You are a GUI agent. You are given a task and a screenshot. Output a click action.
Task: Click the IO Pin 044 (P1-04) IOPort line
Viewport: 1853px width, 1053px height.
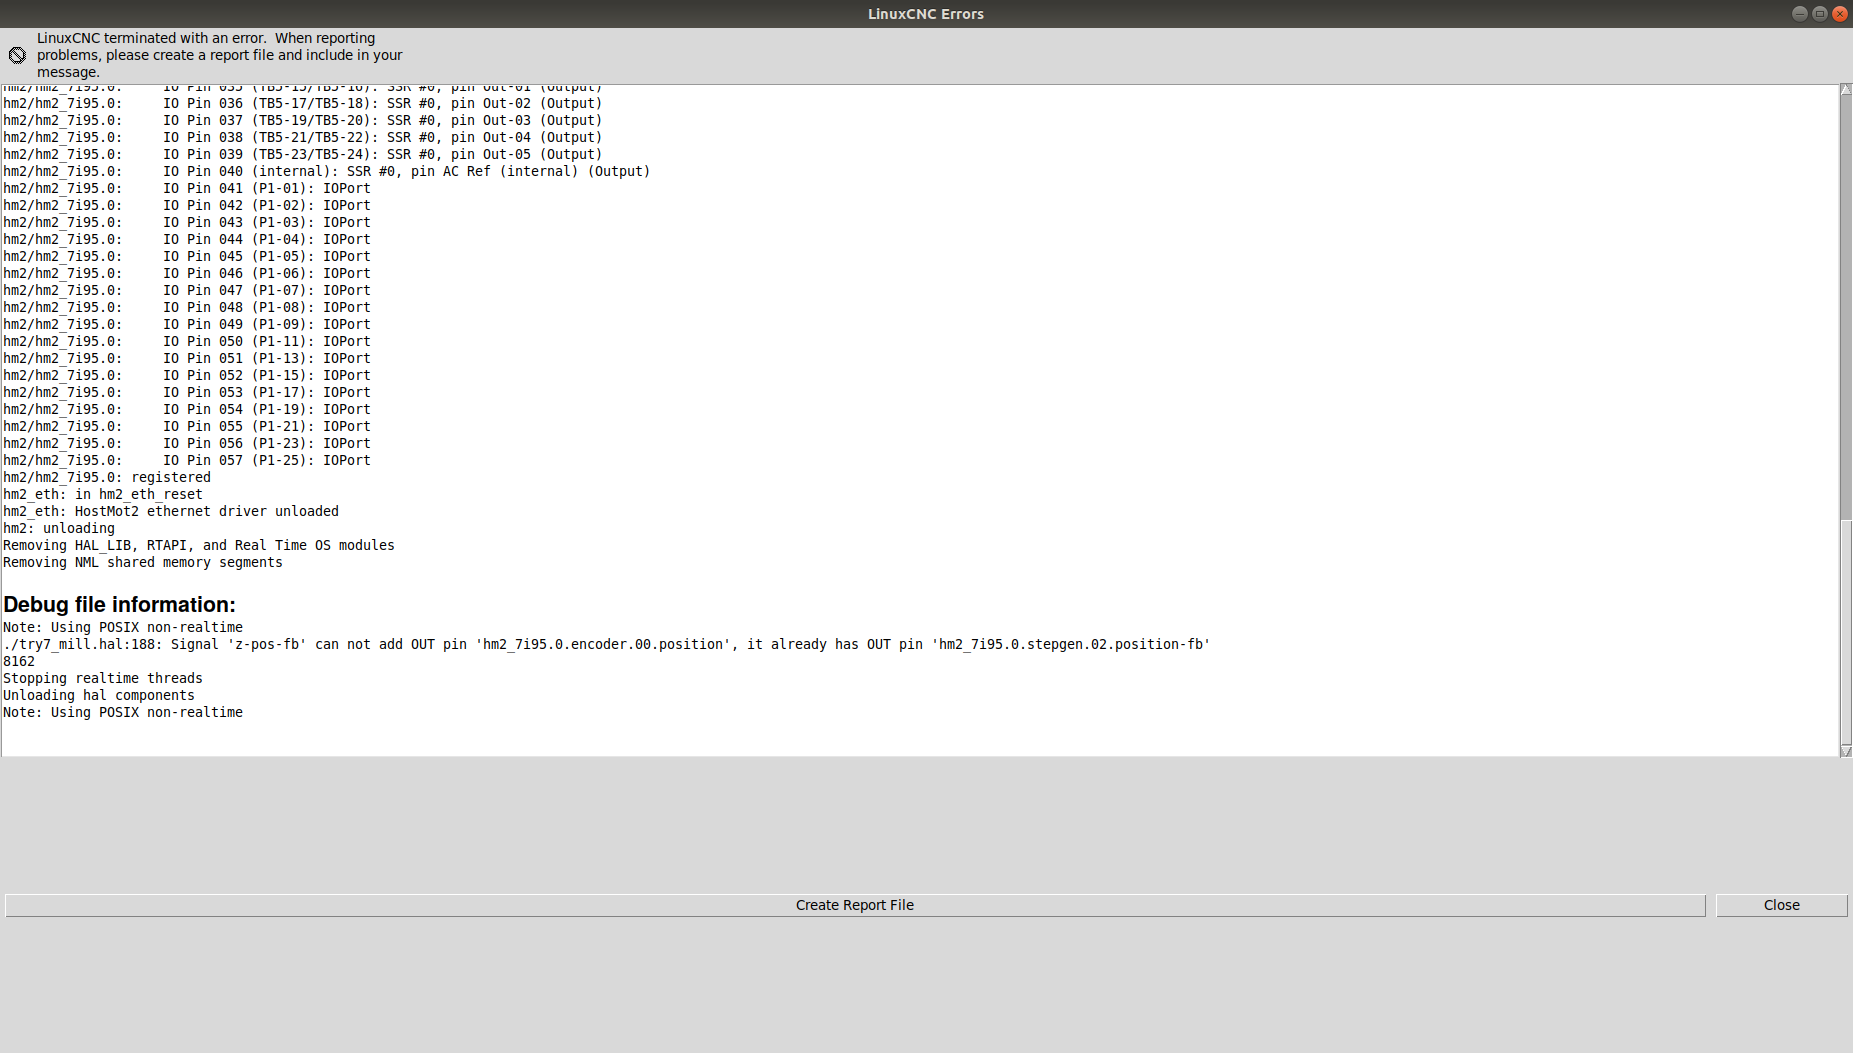(x=187, y=239)
